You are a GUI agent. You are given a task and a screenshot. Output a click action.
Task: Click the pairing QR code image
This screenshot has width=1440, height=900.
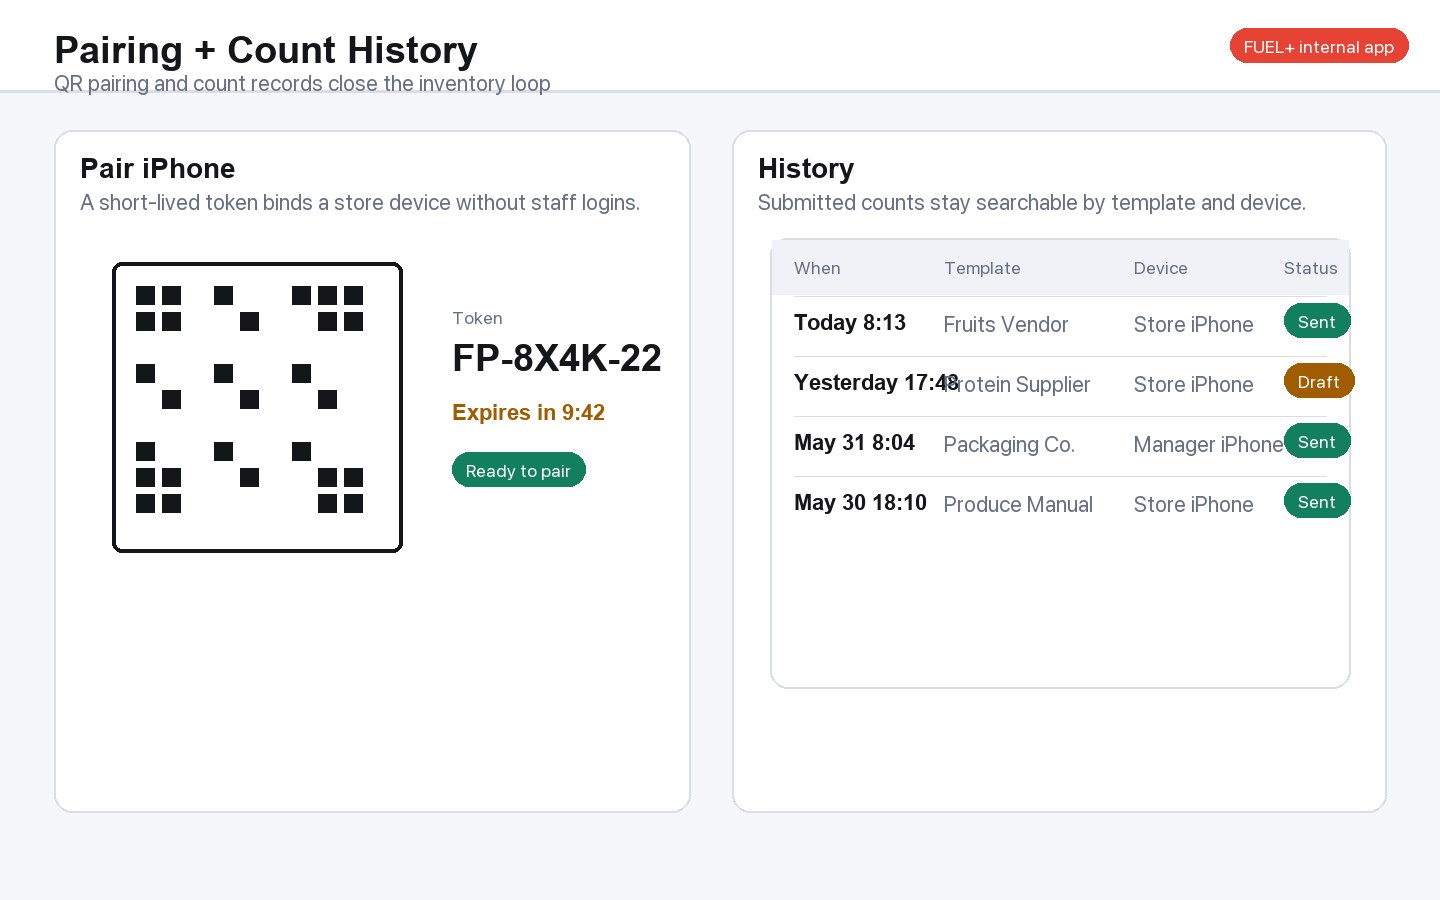pos(257,407)
